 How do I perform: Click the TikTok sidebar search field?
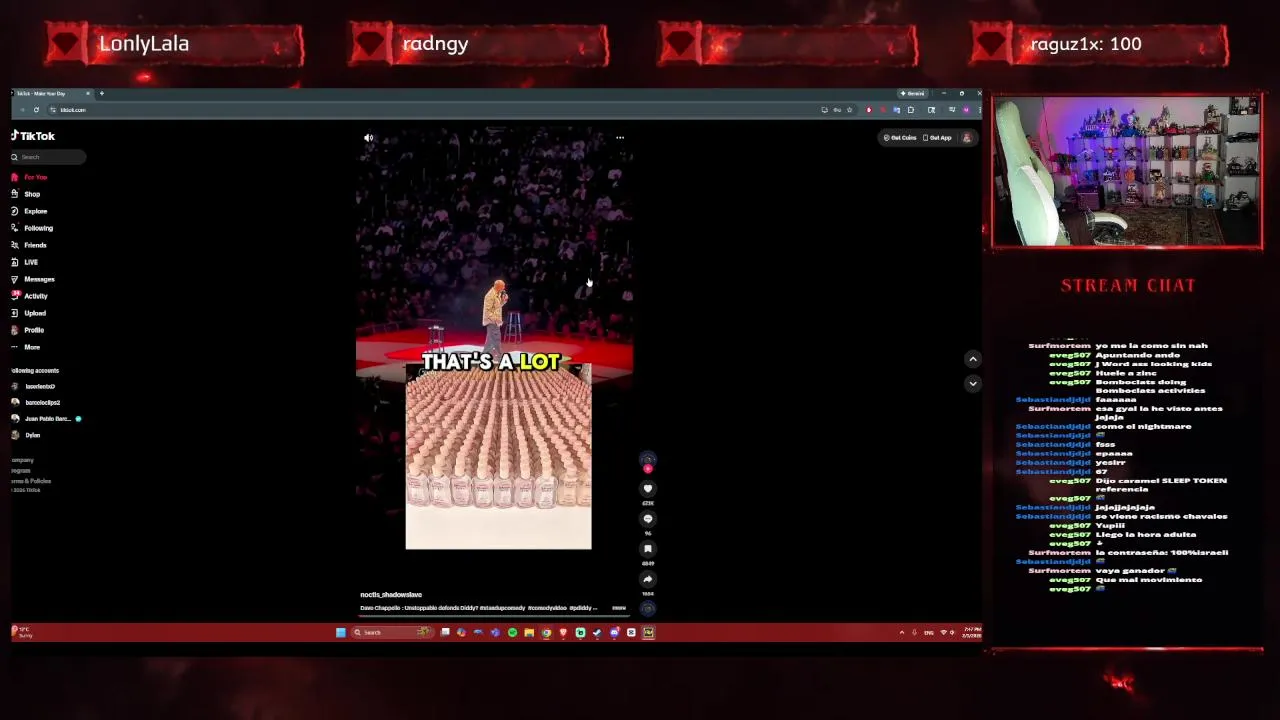(48, 157)
